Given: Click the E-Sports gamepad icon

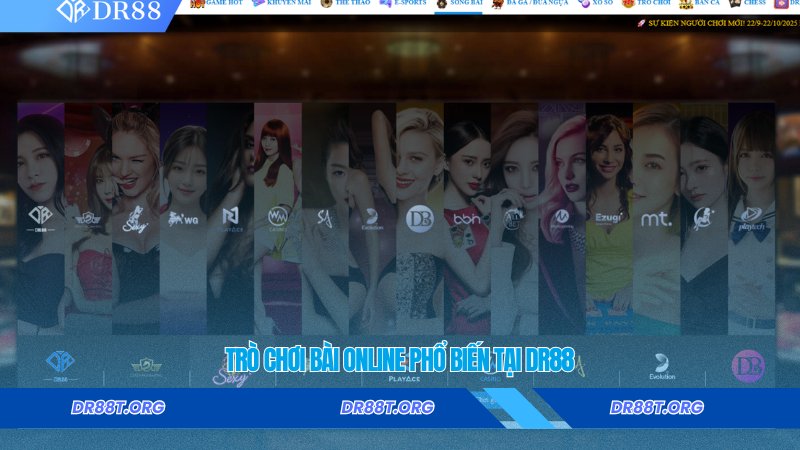Looking at the screenshot, I should [x=385, y=4].
